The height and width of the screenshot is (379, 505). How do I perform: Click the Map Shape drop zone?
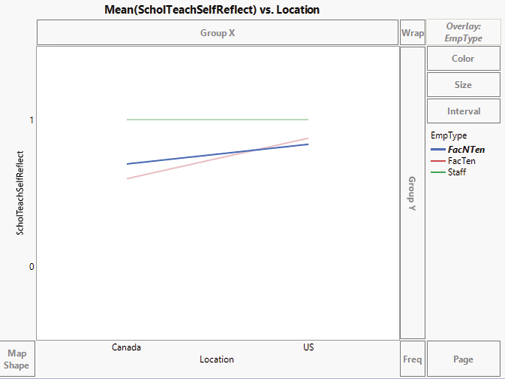click(17, 359)
